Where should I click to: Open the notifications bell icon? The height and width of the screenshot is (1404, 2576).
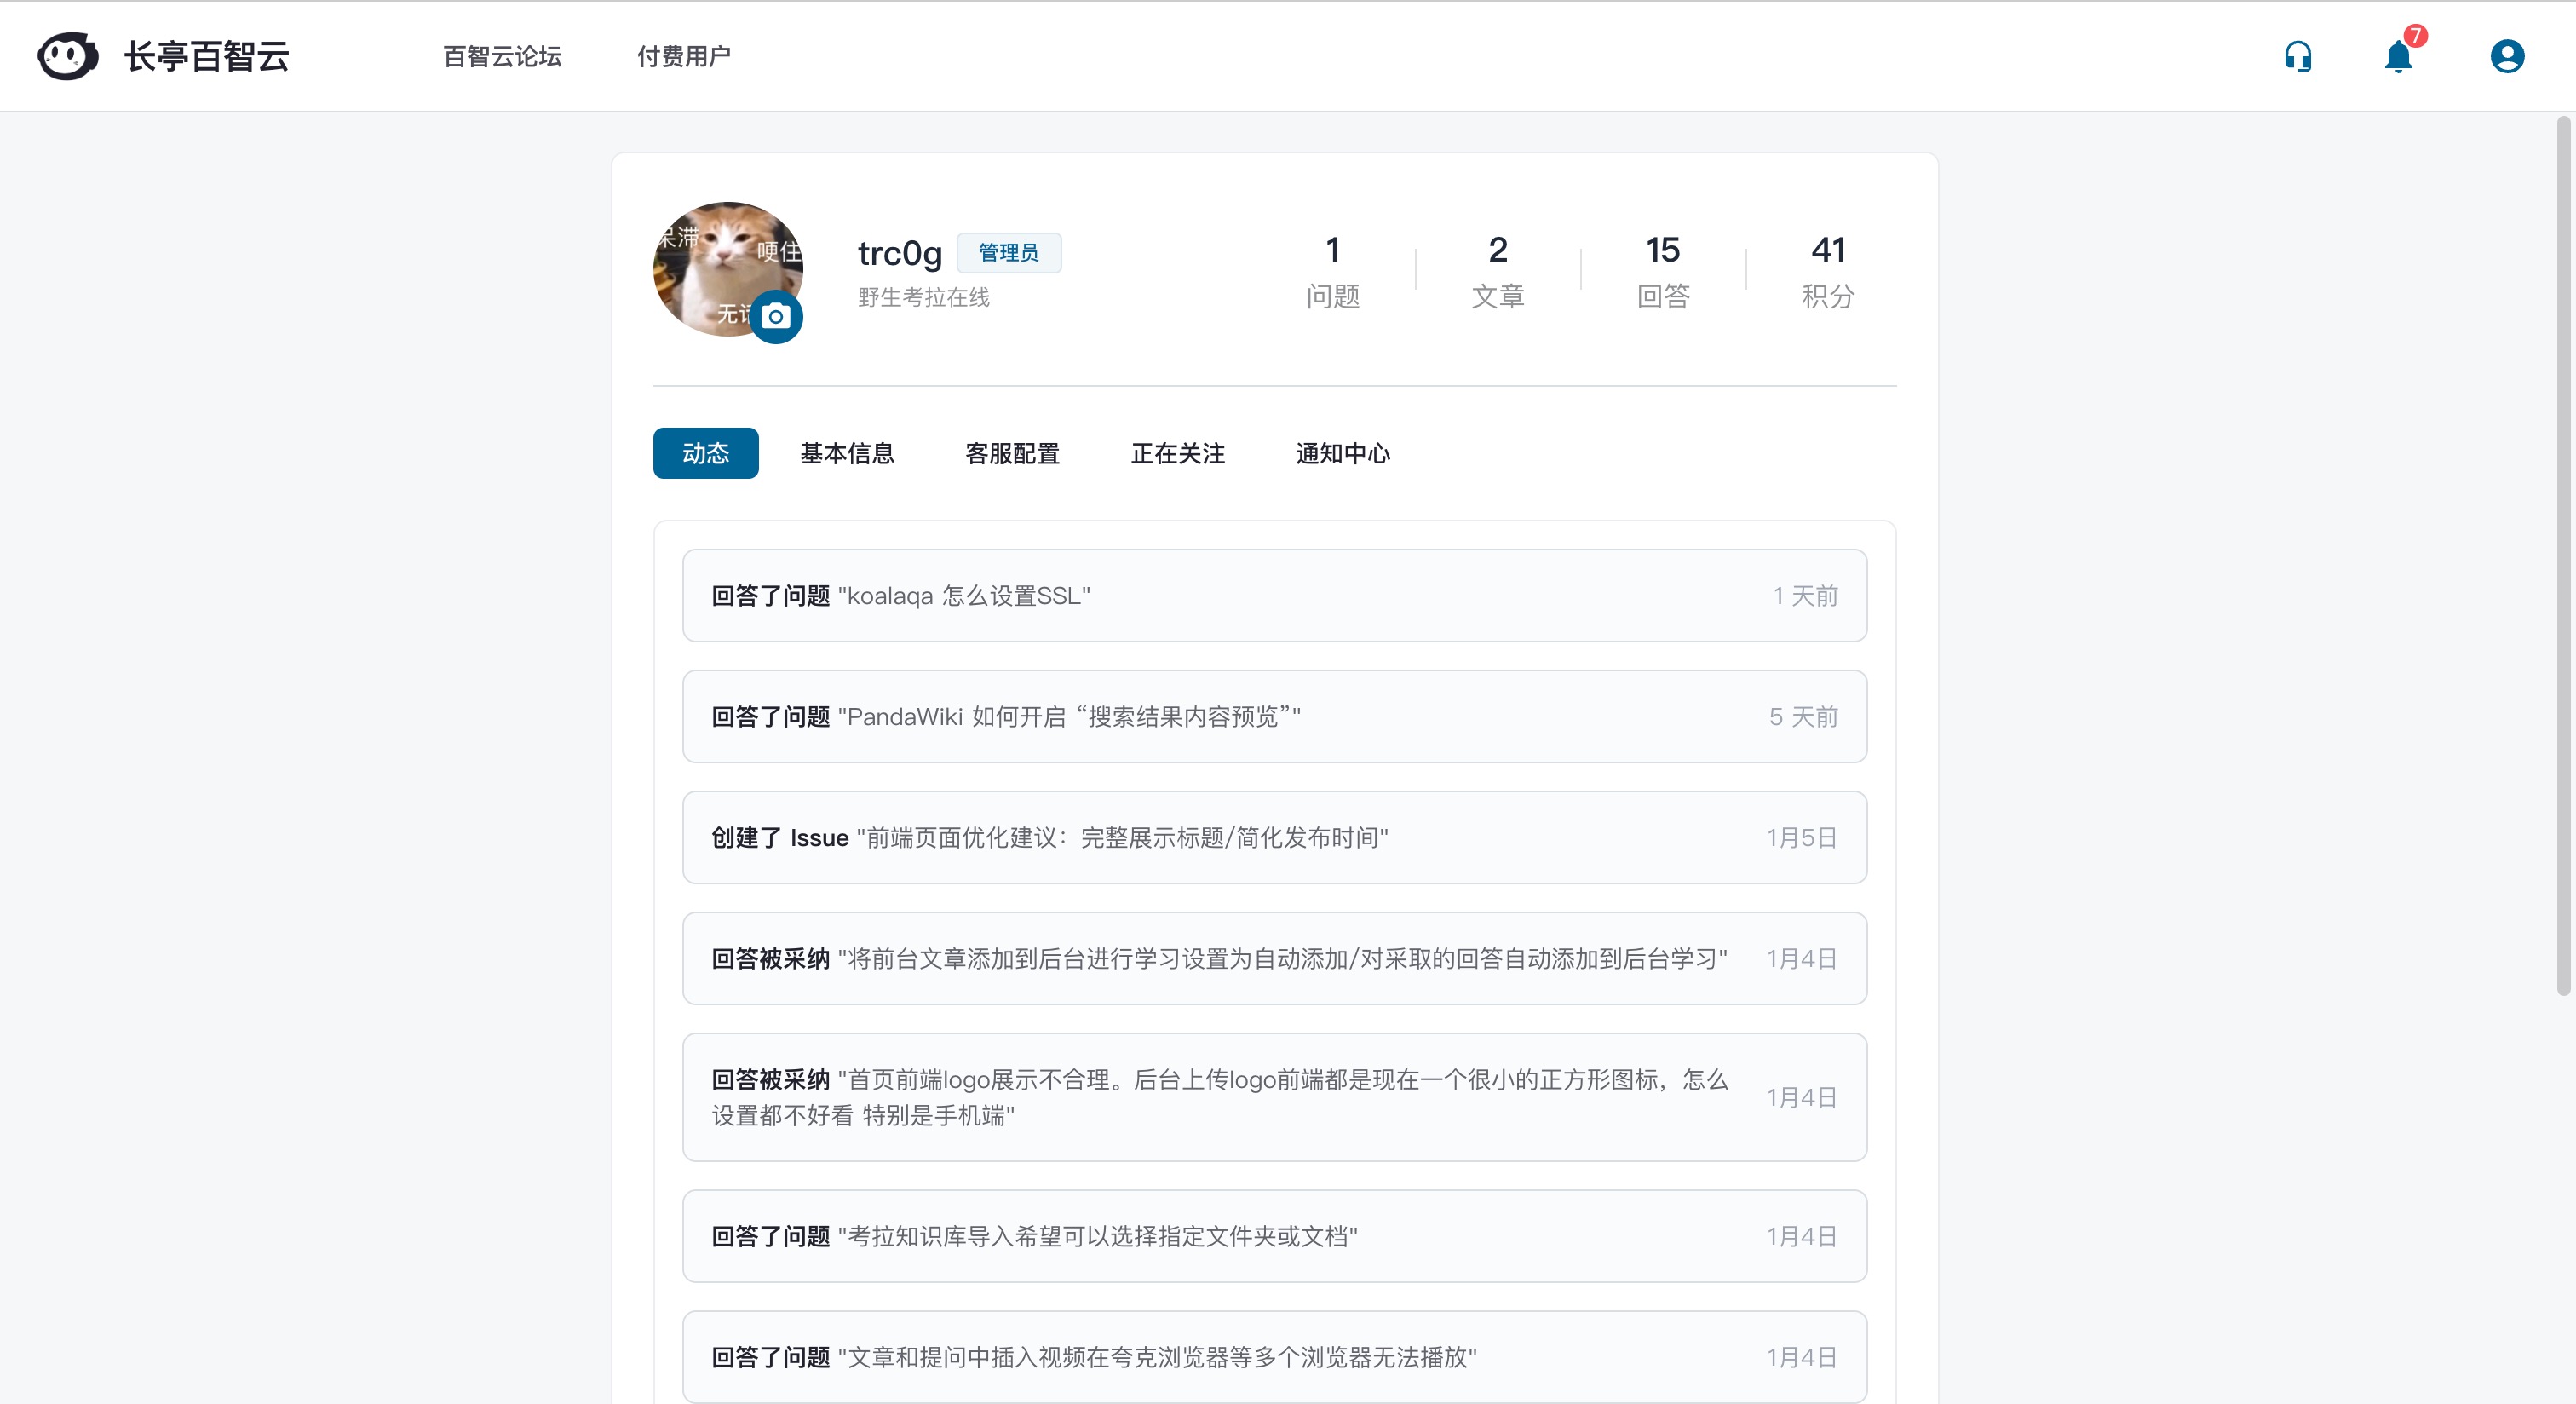(2398, 56)
